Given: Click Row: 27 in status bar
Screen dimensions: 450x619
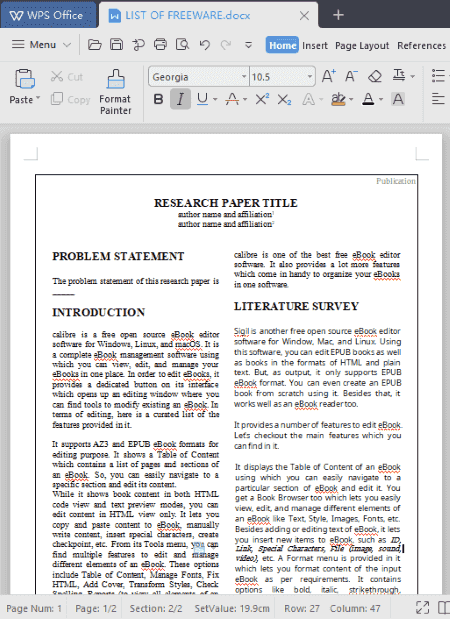Looking at the screenshot, I should click(302, 608).
